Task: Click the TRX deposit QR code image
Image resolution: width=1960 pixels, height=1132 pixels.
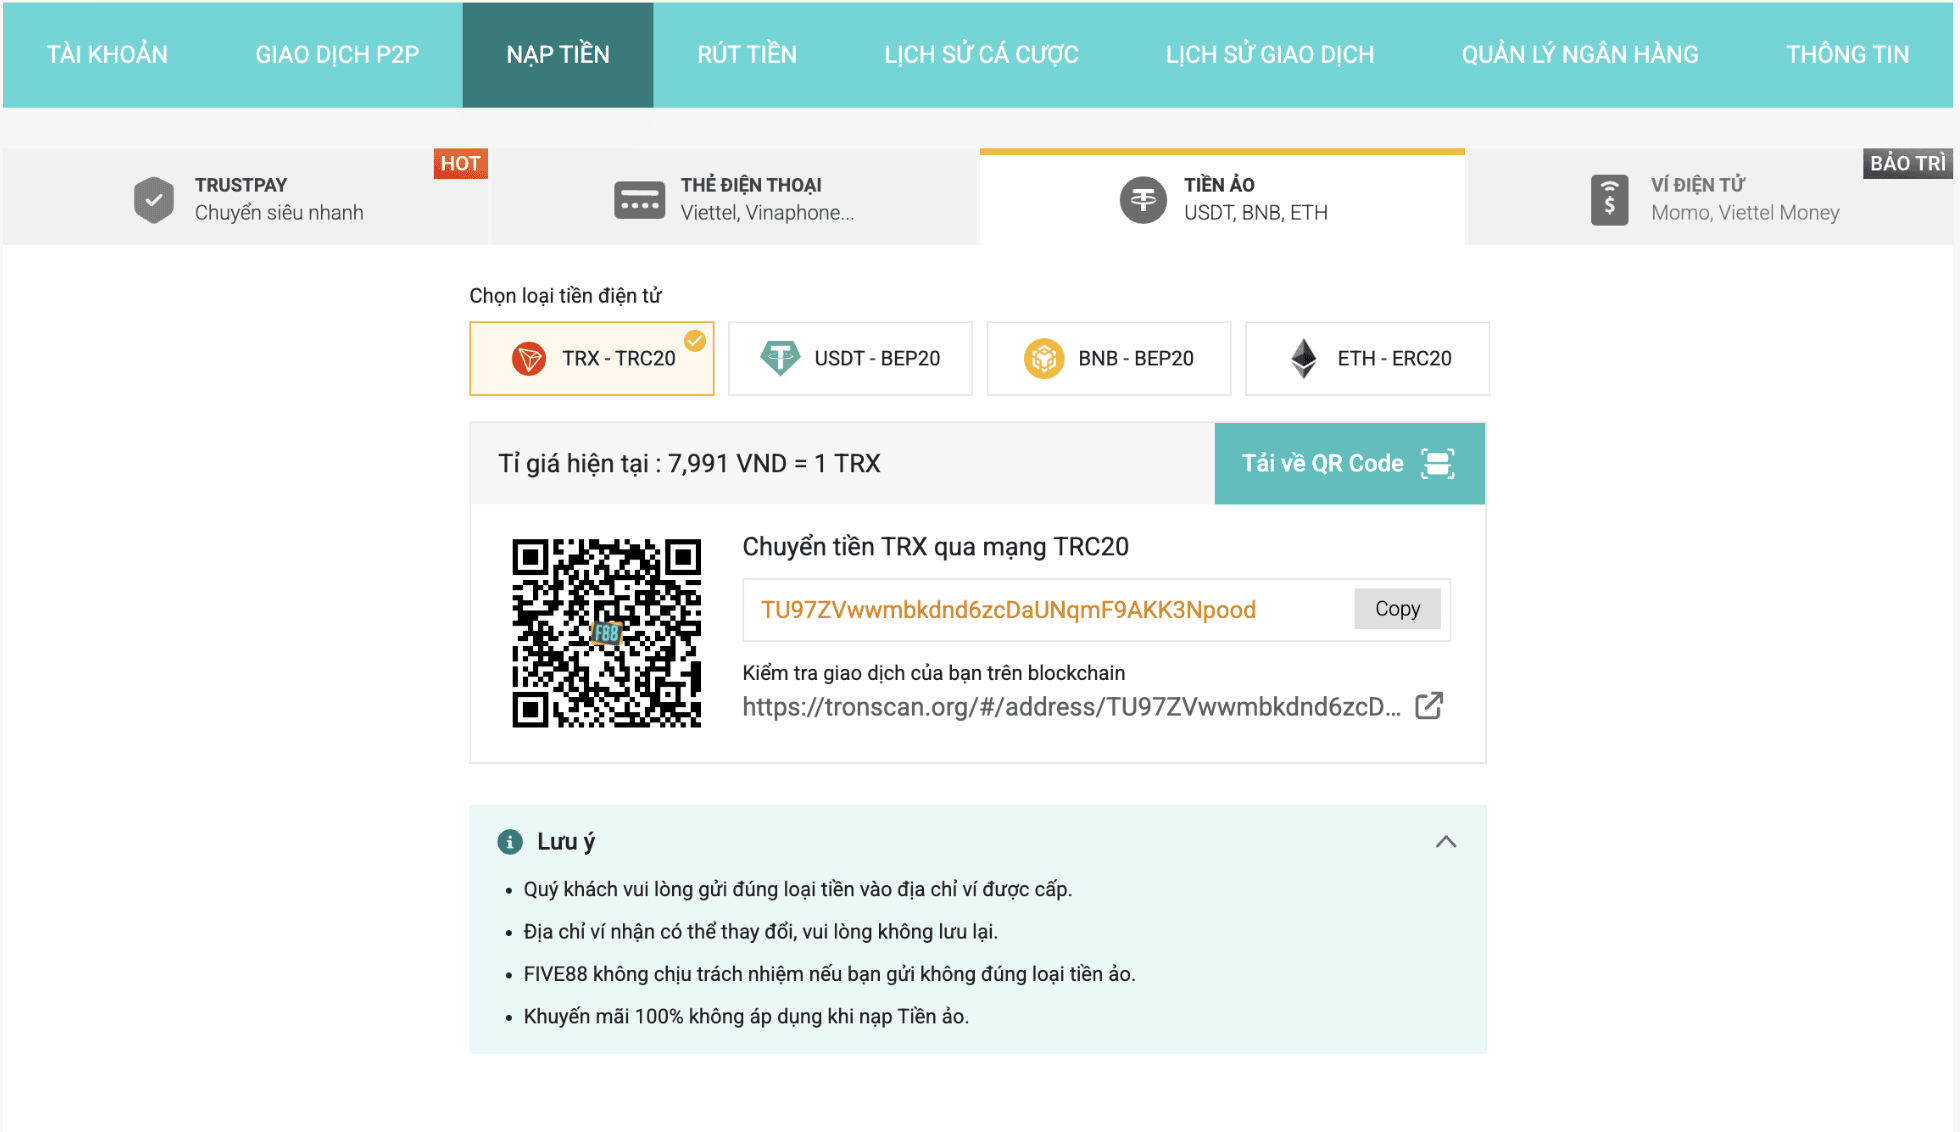Action: click(x=607, y=633)
